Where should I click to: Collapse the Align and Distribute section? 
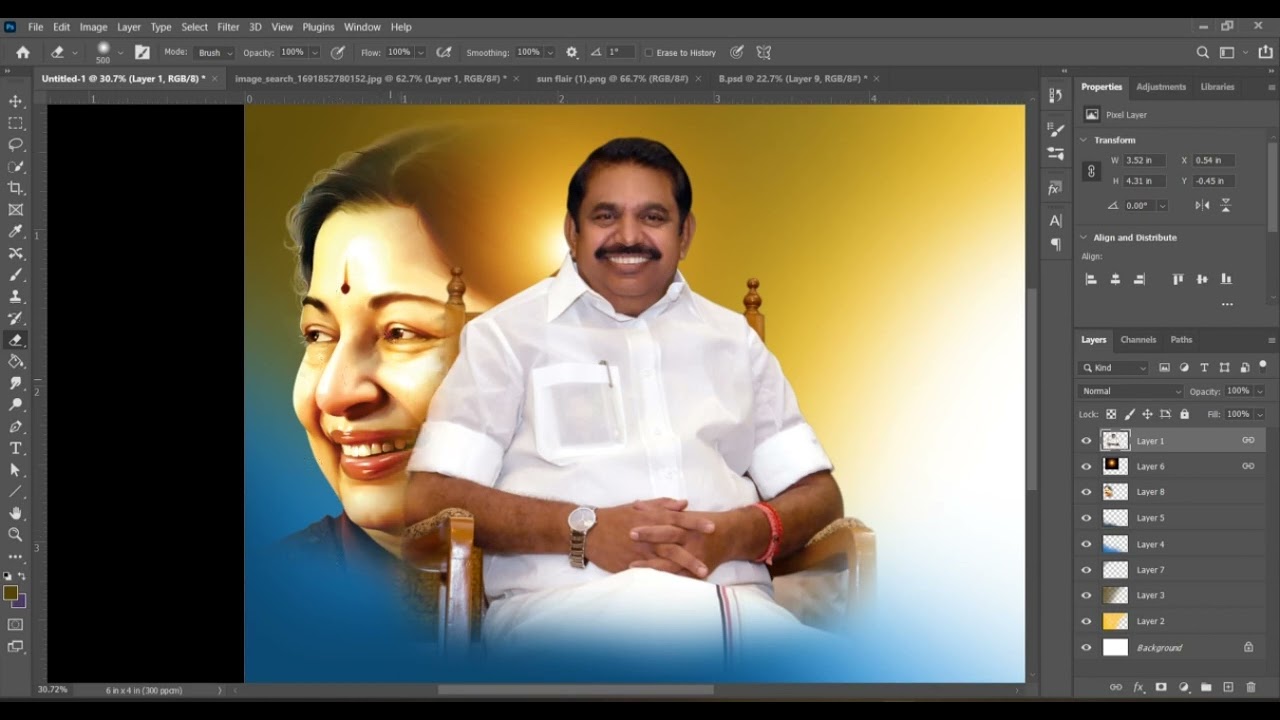point(1084,237)
